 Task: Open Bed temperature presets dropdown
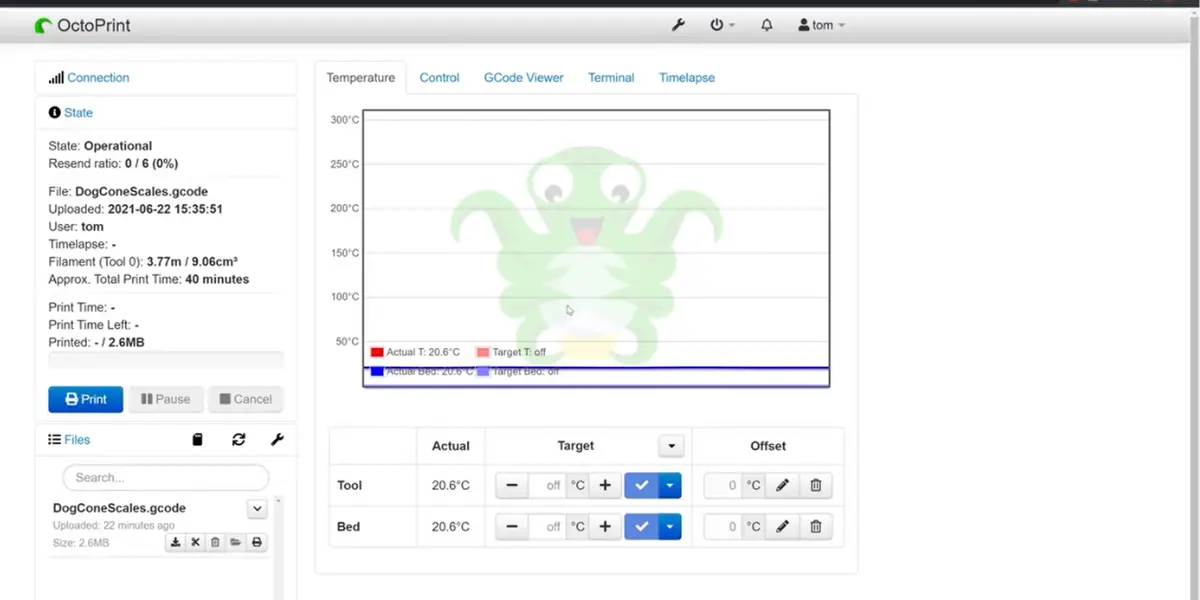(x=670, y=527)
